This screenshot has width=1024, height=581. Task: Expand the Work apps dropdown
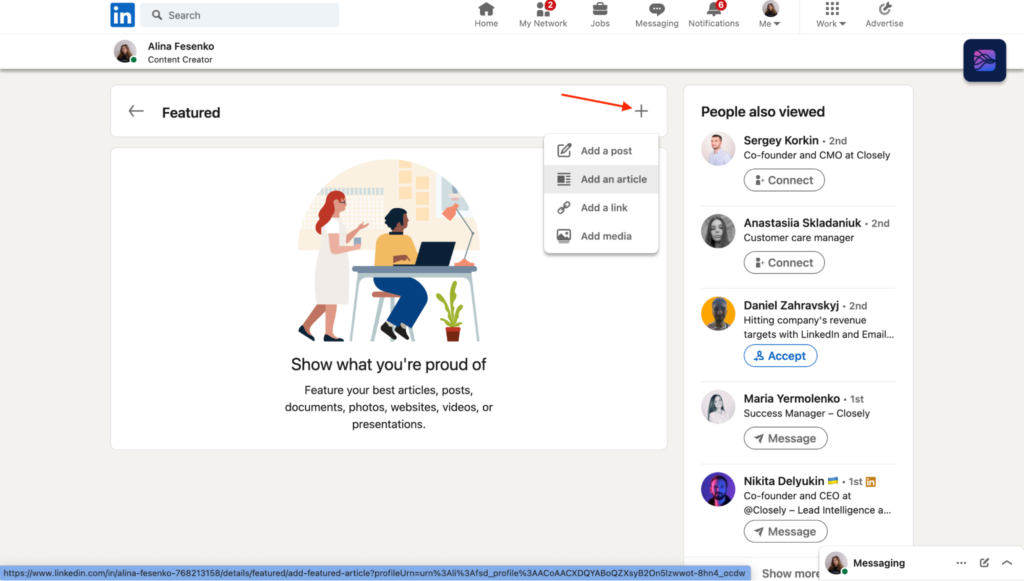831,14
